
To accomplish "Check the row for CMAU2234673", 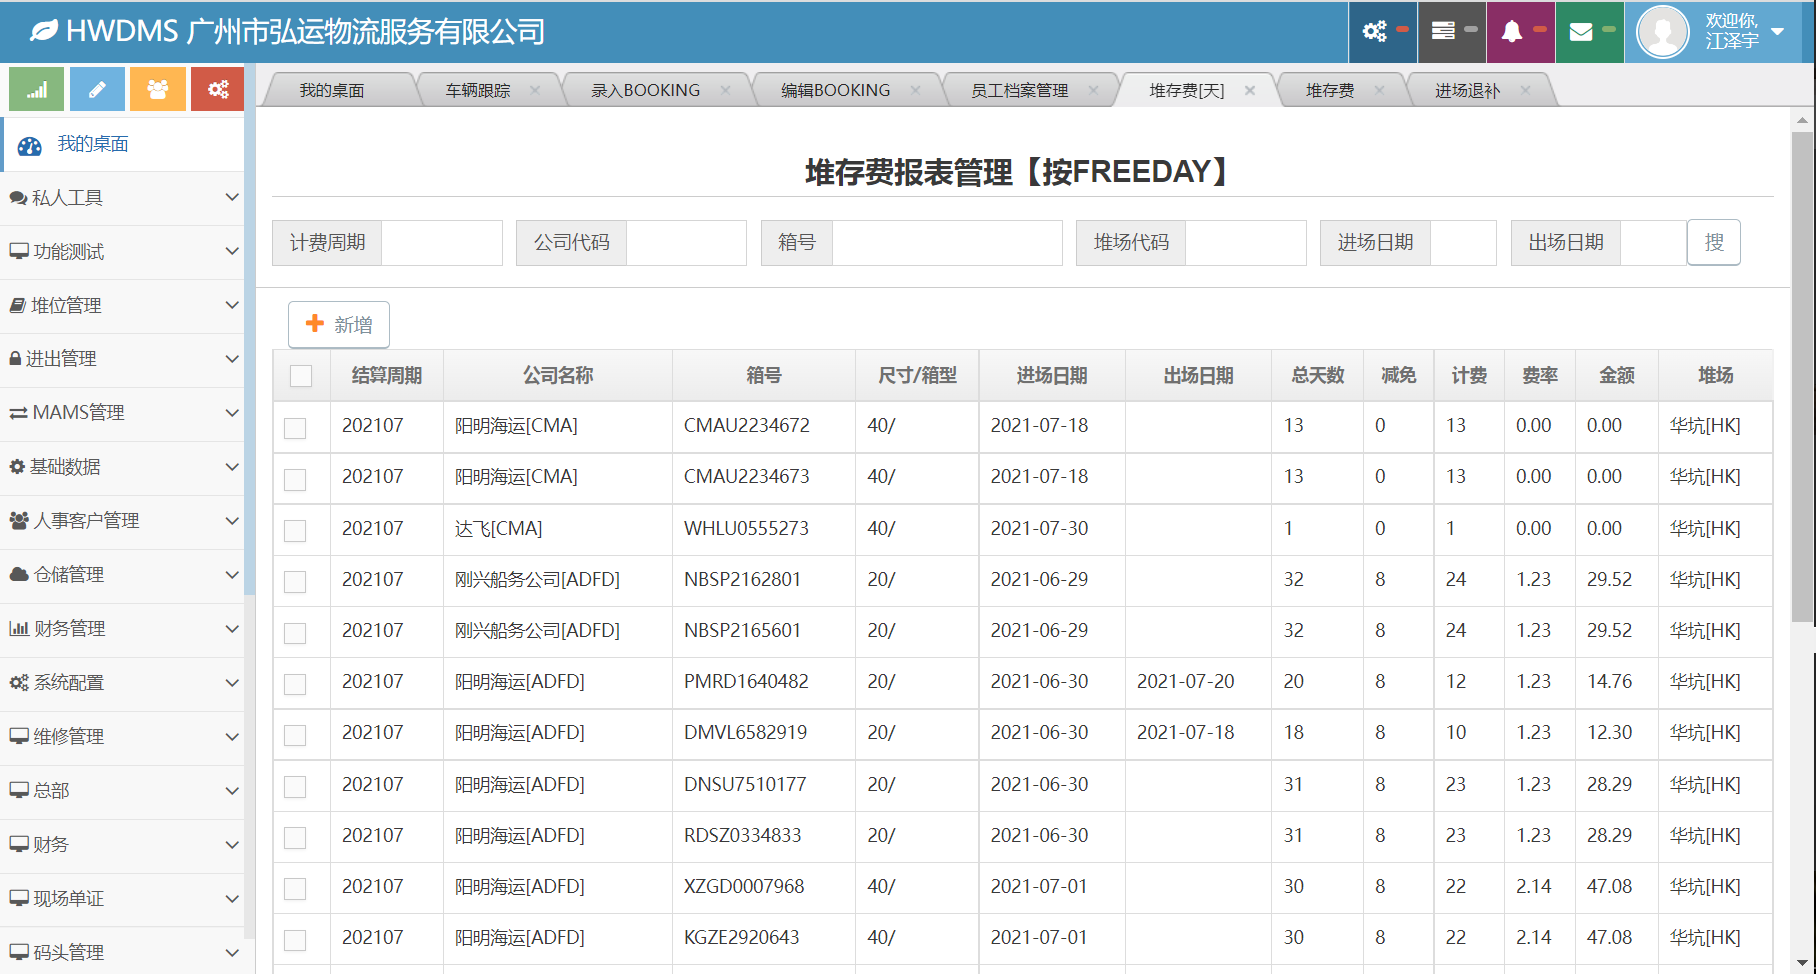I will [295, 480].
